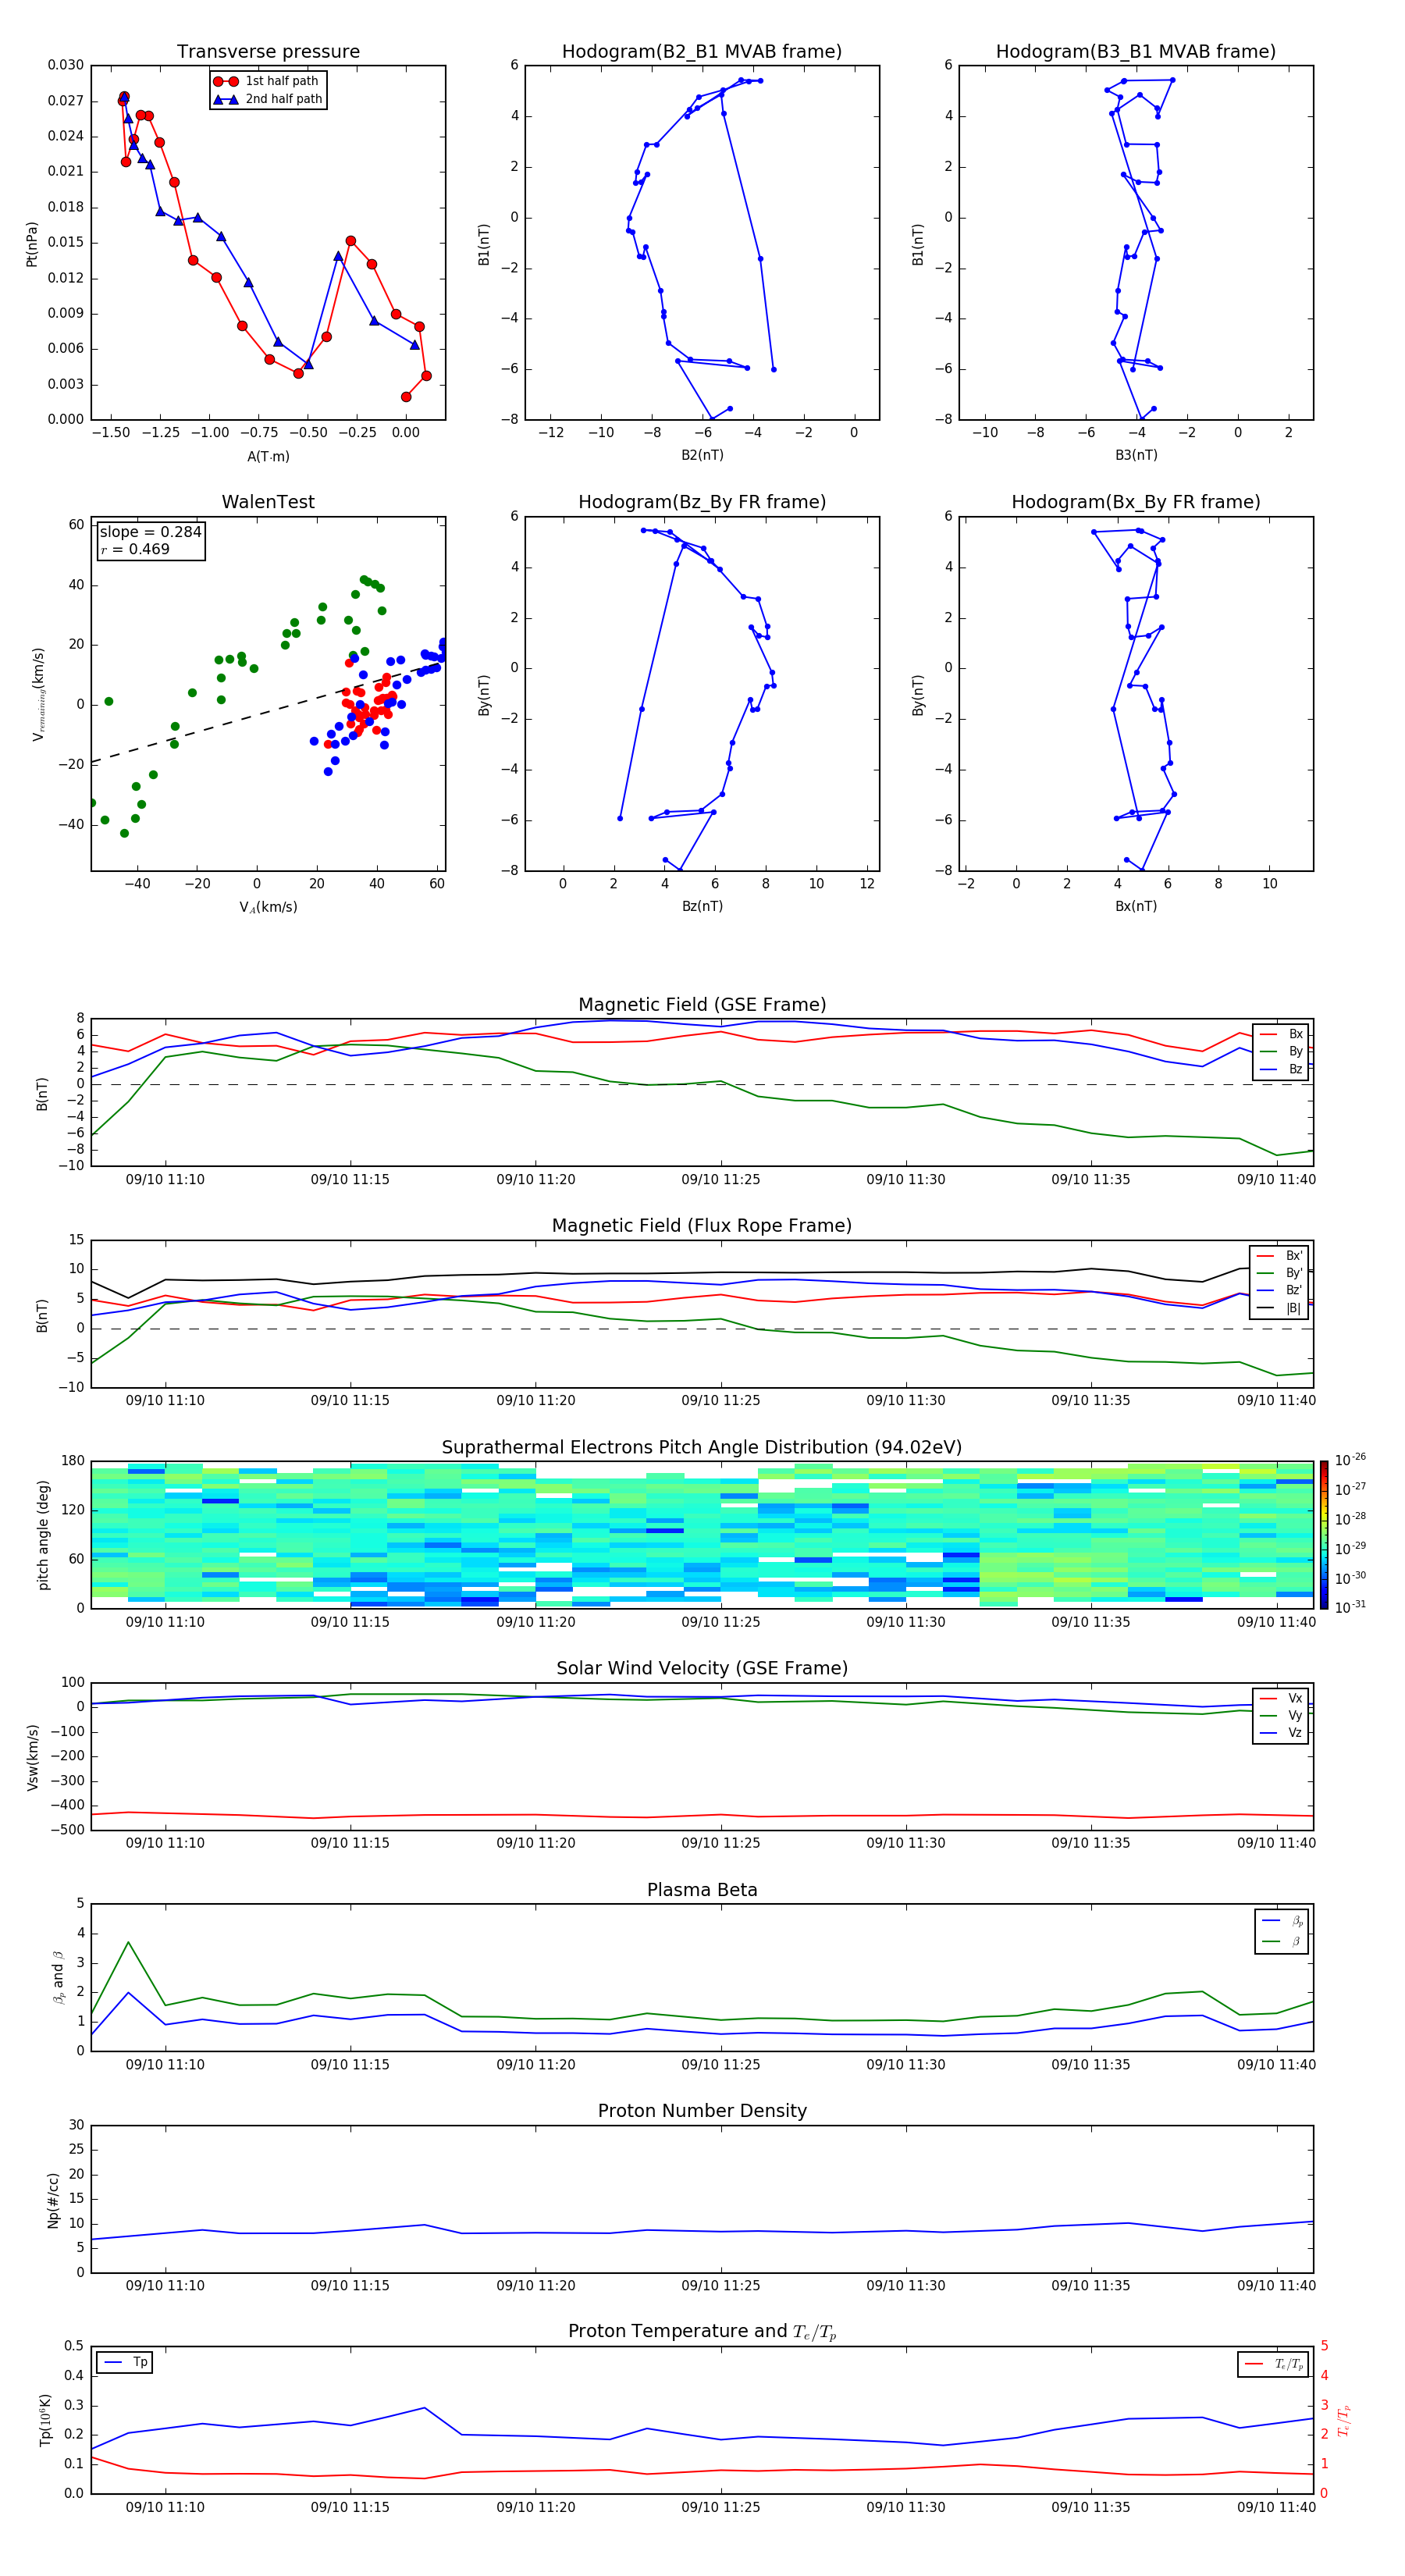Click the 'Solar Wind Velocity (GSE Frame)' title
The image size is (1405, 2576).
702,1669
